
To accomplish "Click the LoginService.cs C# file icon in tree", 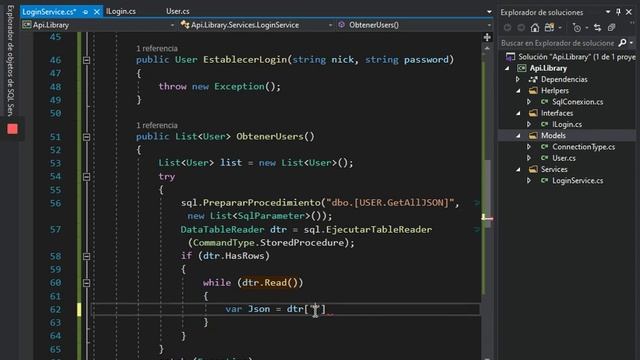I will pyautogui.click(x=544, y=180).
